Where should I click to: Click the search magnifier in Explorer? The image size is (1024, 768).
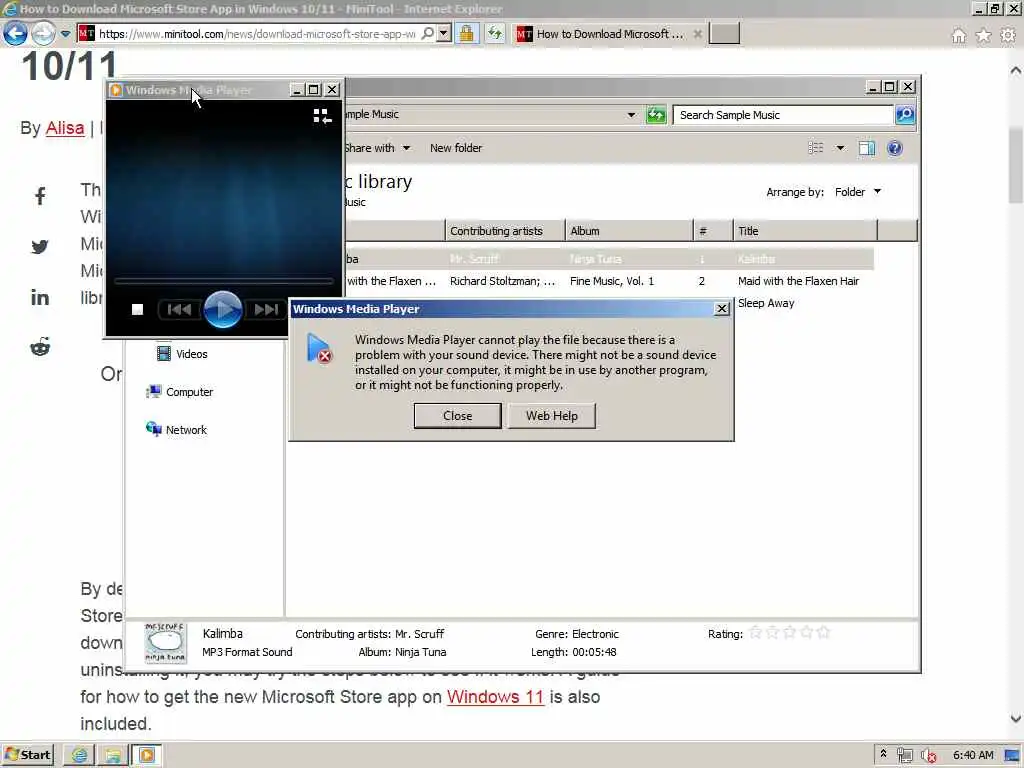pos(904,115)
